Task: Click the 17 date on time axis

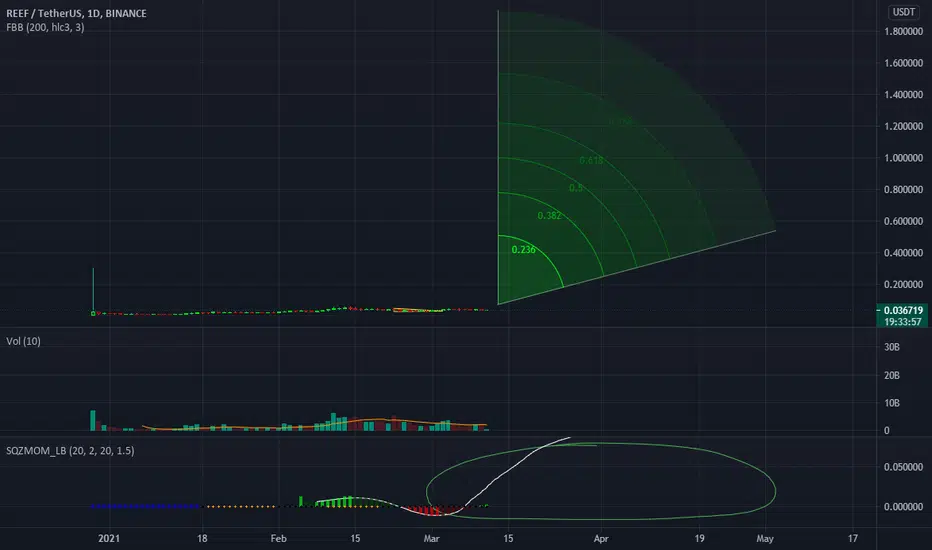Action: [852, 539]
